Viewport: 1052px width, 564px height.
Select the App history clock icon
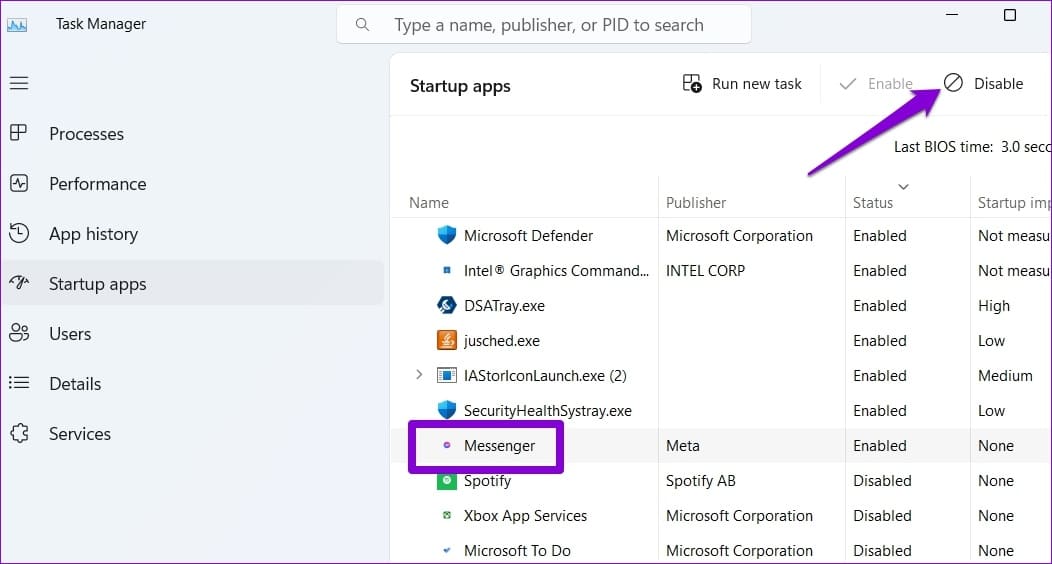(x=19, y=233)
